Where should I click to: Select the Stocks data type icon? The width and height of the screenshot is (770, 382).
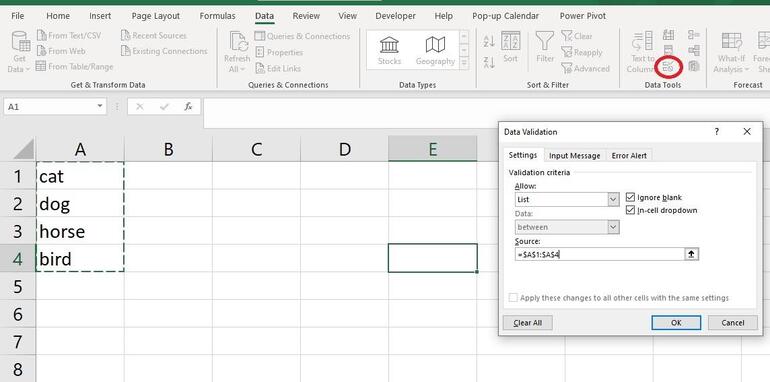389,45
